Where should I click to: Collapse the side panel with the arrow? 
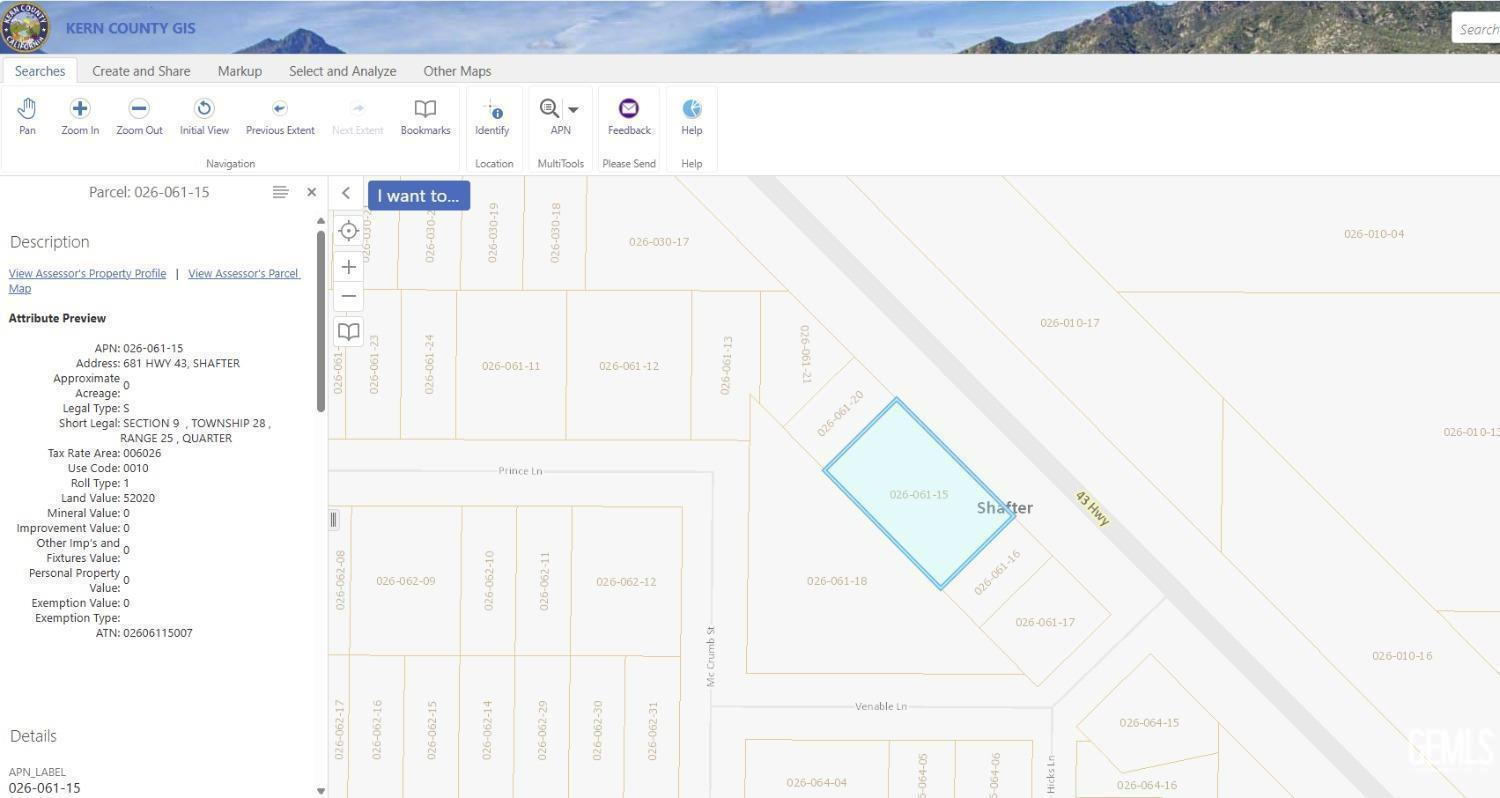pos(346,193)
